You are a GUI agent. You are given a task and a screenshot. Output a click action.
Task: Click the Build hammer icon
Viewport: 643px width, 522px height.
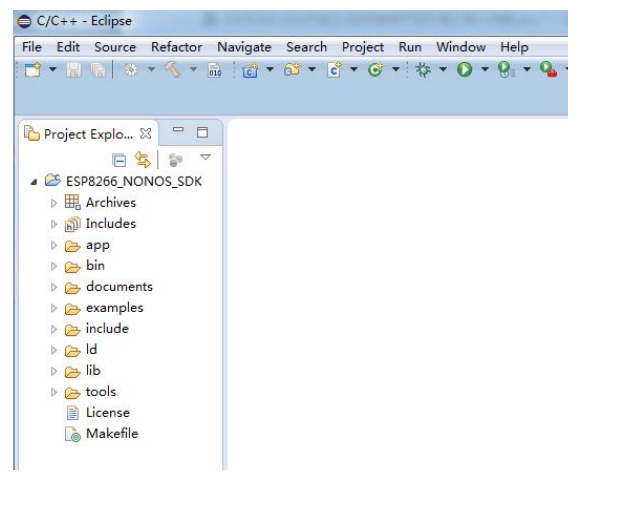coord(173,69)
